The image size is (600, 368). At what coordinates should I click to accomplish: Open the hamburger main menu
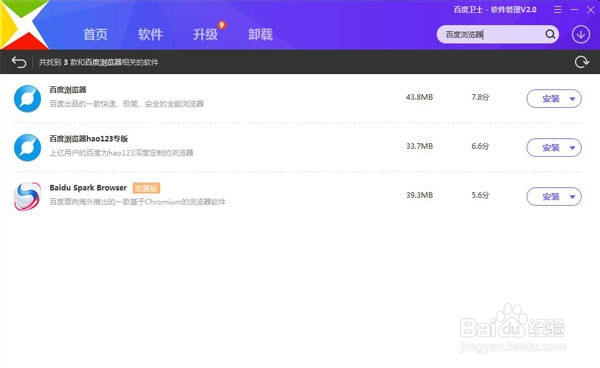coord(558,10)
